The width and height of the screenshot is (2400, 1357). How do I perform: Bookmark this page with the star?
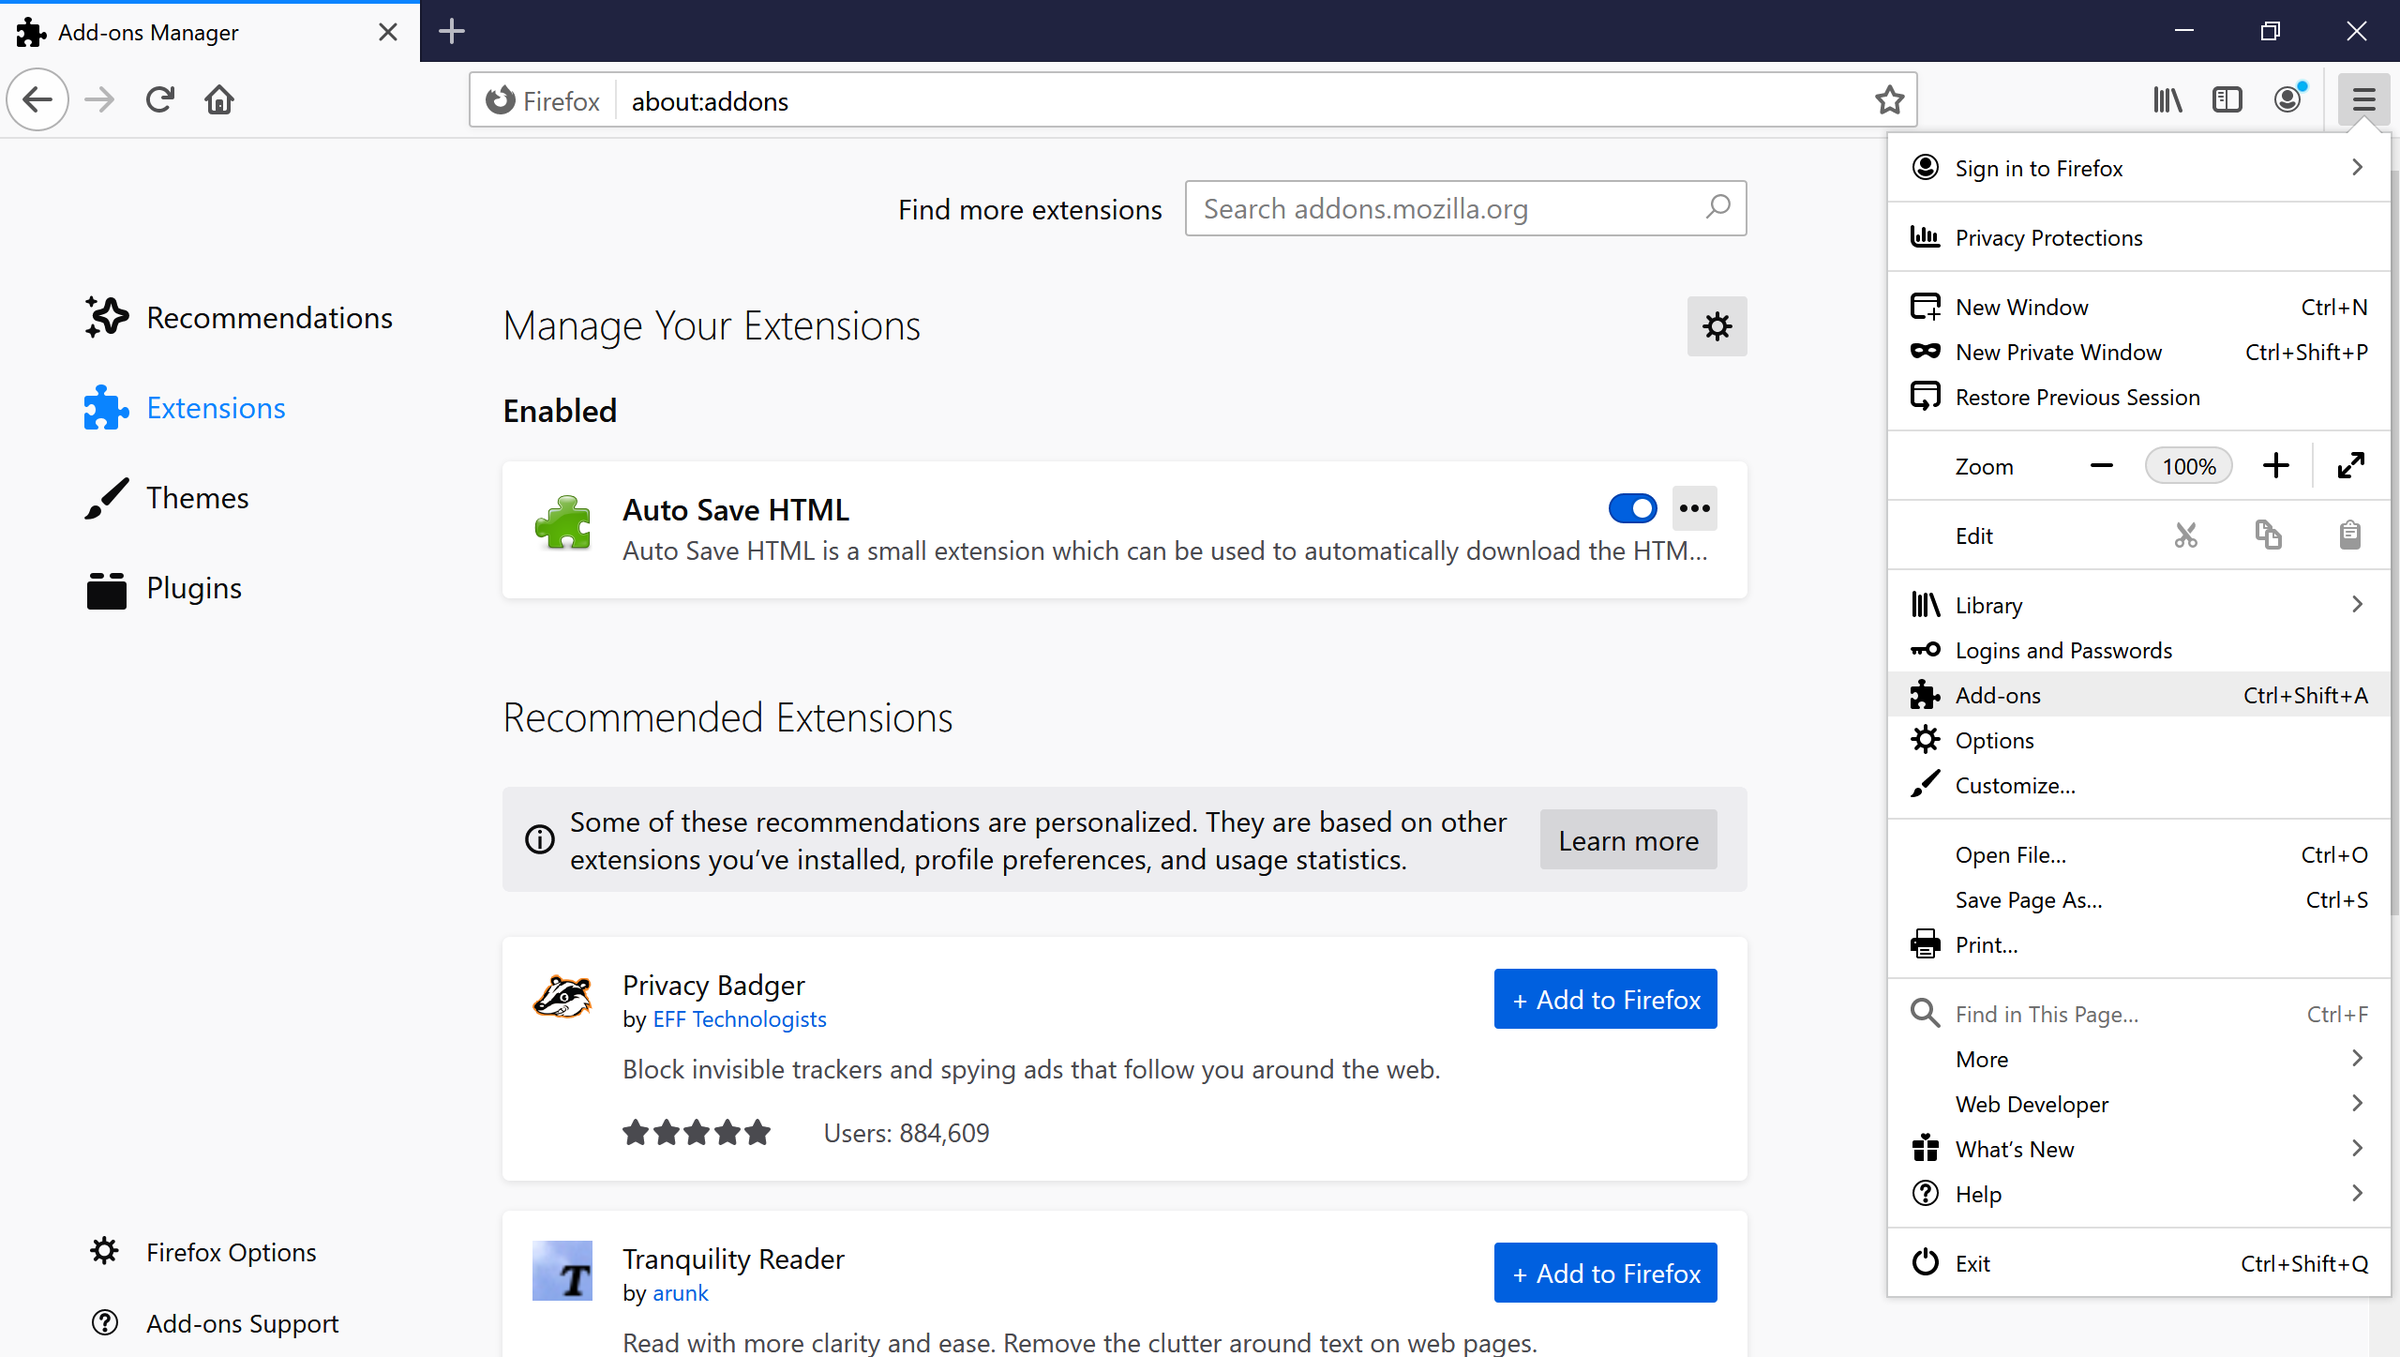point(1889,100)
